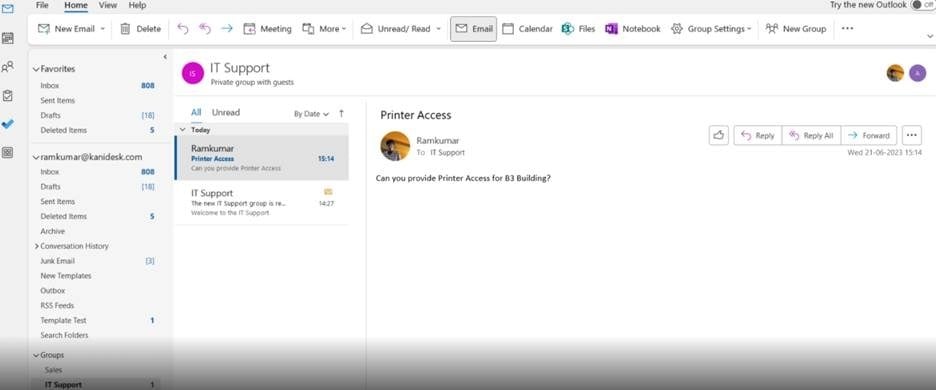Toggle the Try the new Outlook switch
936x390 pixels.
point(924,5)
